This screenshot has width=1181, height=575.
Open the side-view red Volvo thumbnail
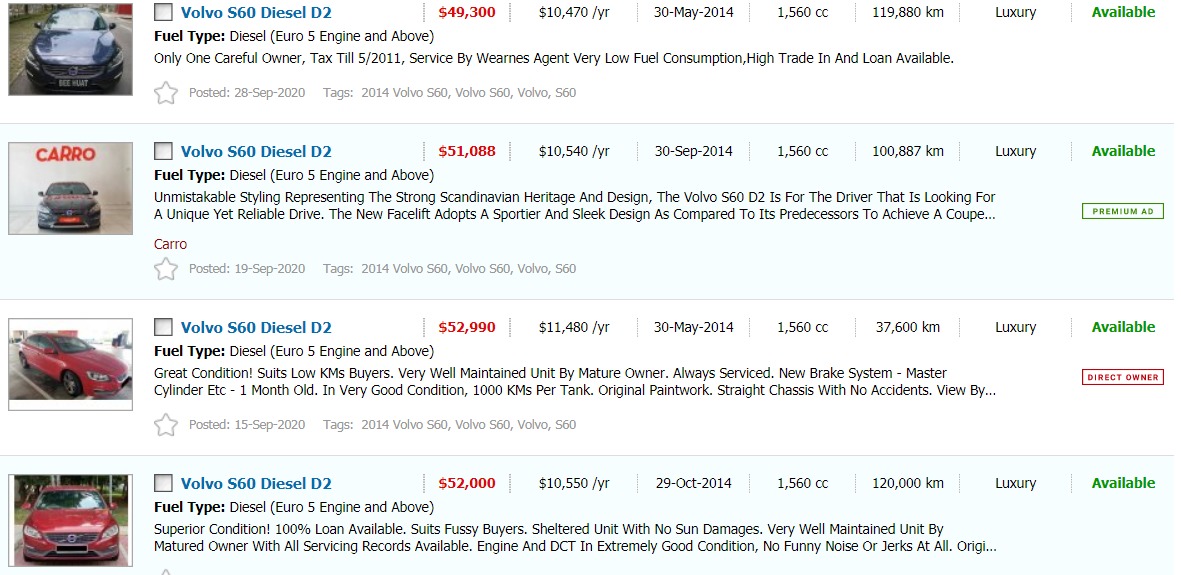(x=70, y=364)
